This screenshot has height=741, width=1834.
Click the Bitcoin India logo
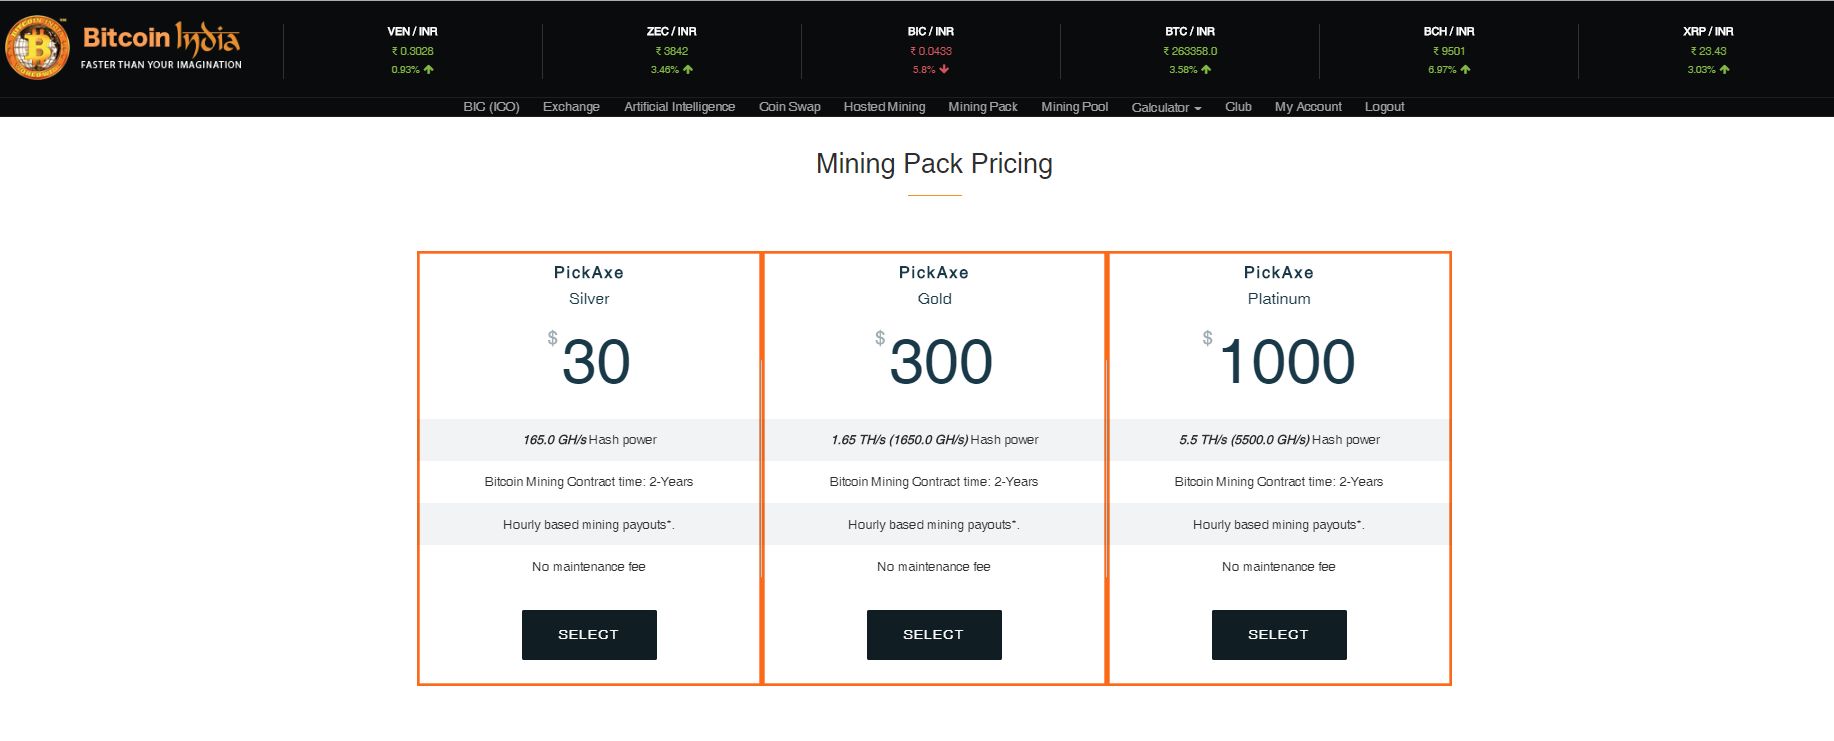click(x=124, y=47)
